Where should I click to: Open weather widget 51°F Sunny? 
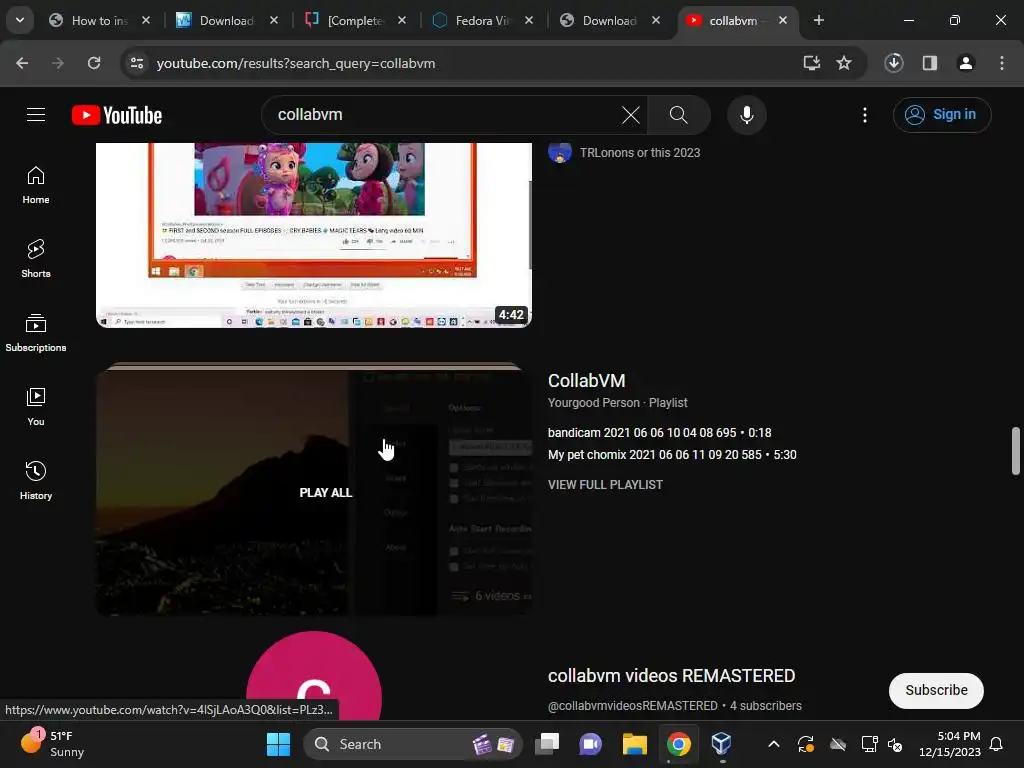(x=54, y=744)
